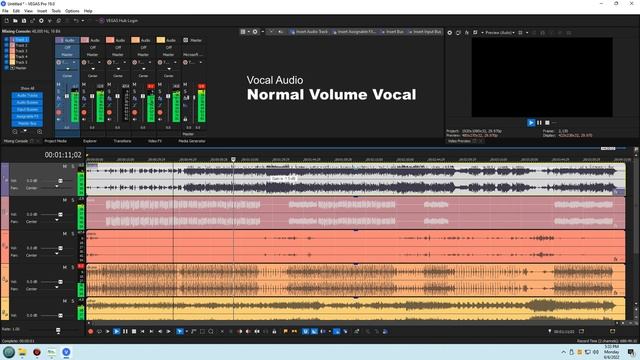Viewport: 640px width, 360px height.
Task: Pause playback in the timeline transport bar
Action: [x=125, y=331]
